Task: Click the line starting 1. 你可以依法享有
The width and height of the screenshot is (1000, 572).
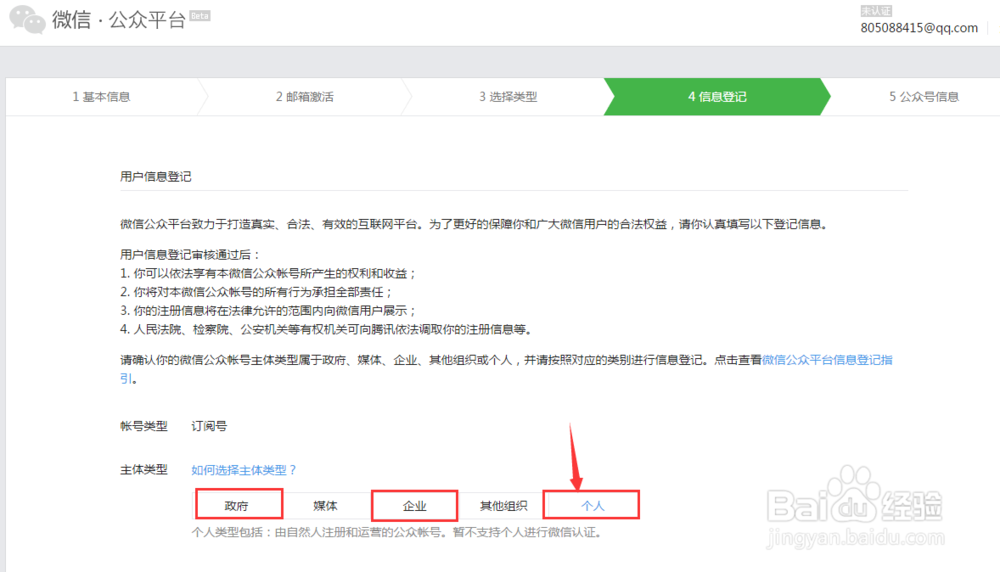Action: [x=268, y=273]
